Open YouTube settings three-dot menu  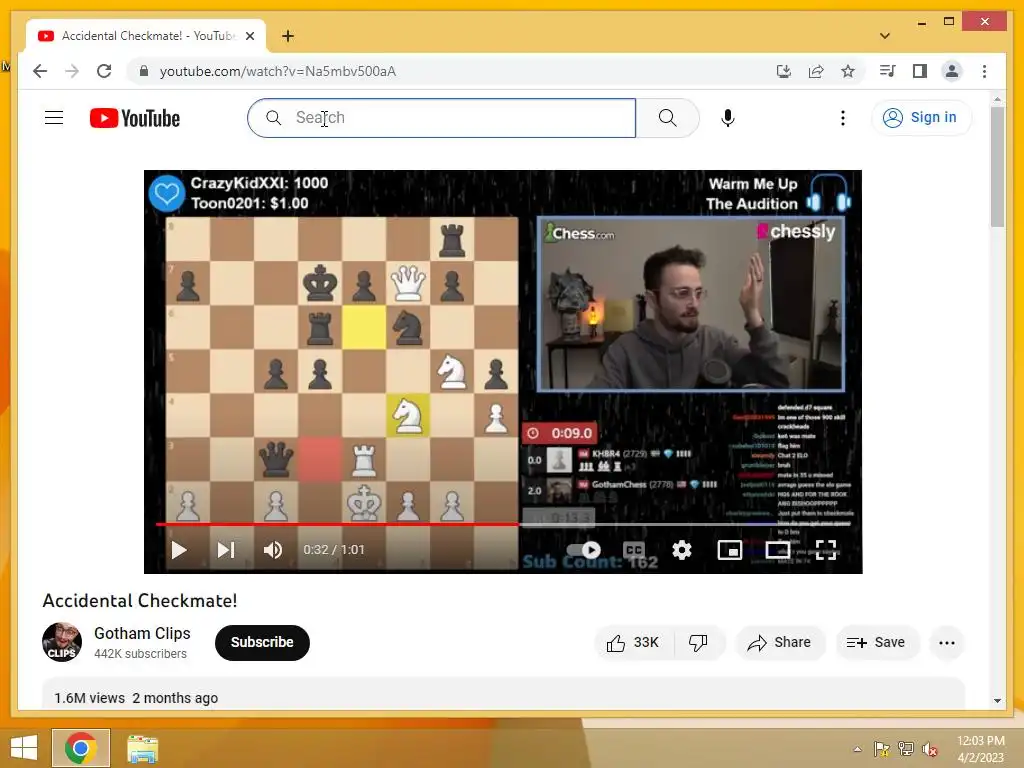(843, 118)
